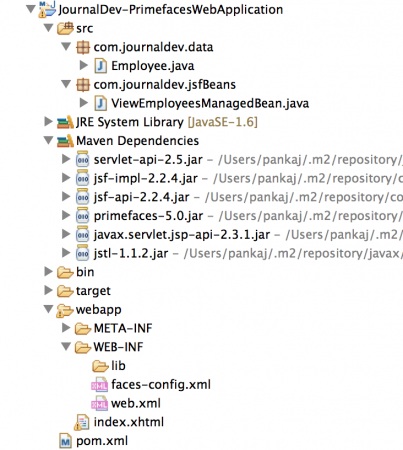The height and width of the screenshot is (450, 403).
Task: Collapse the webapp folder triangle
Action: (49, 309)
